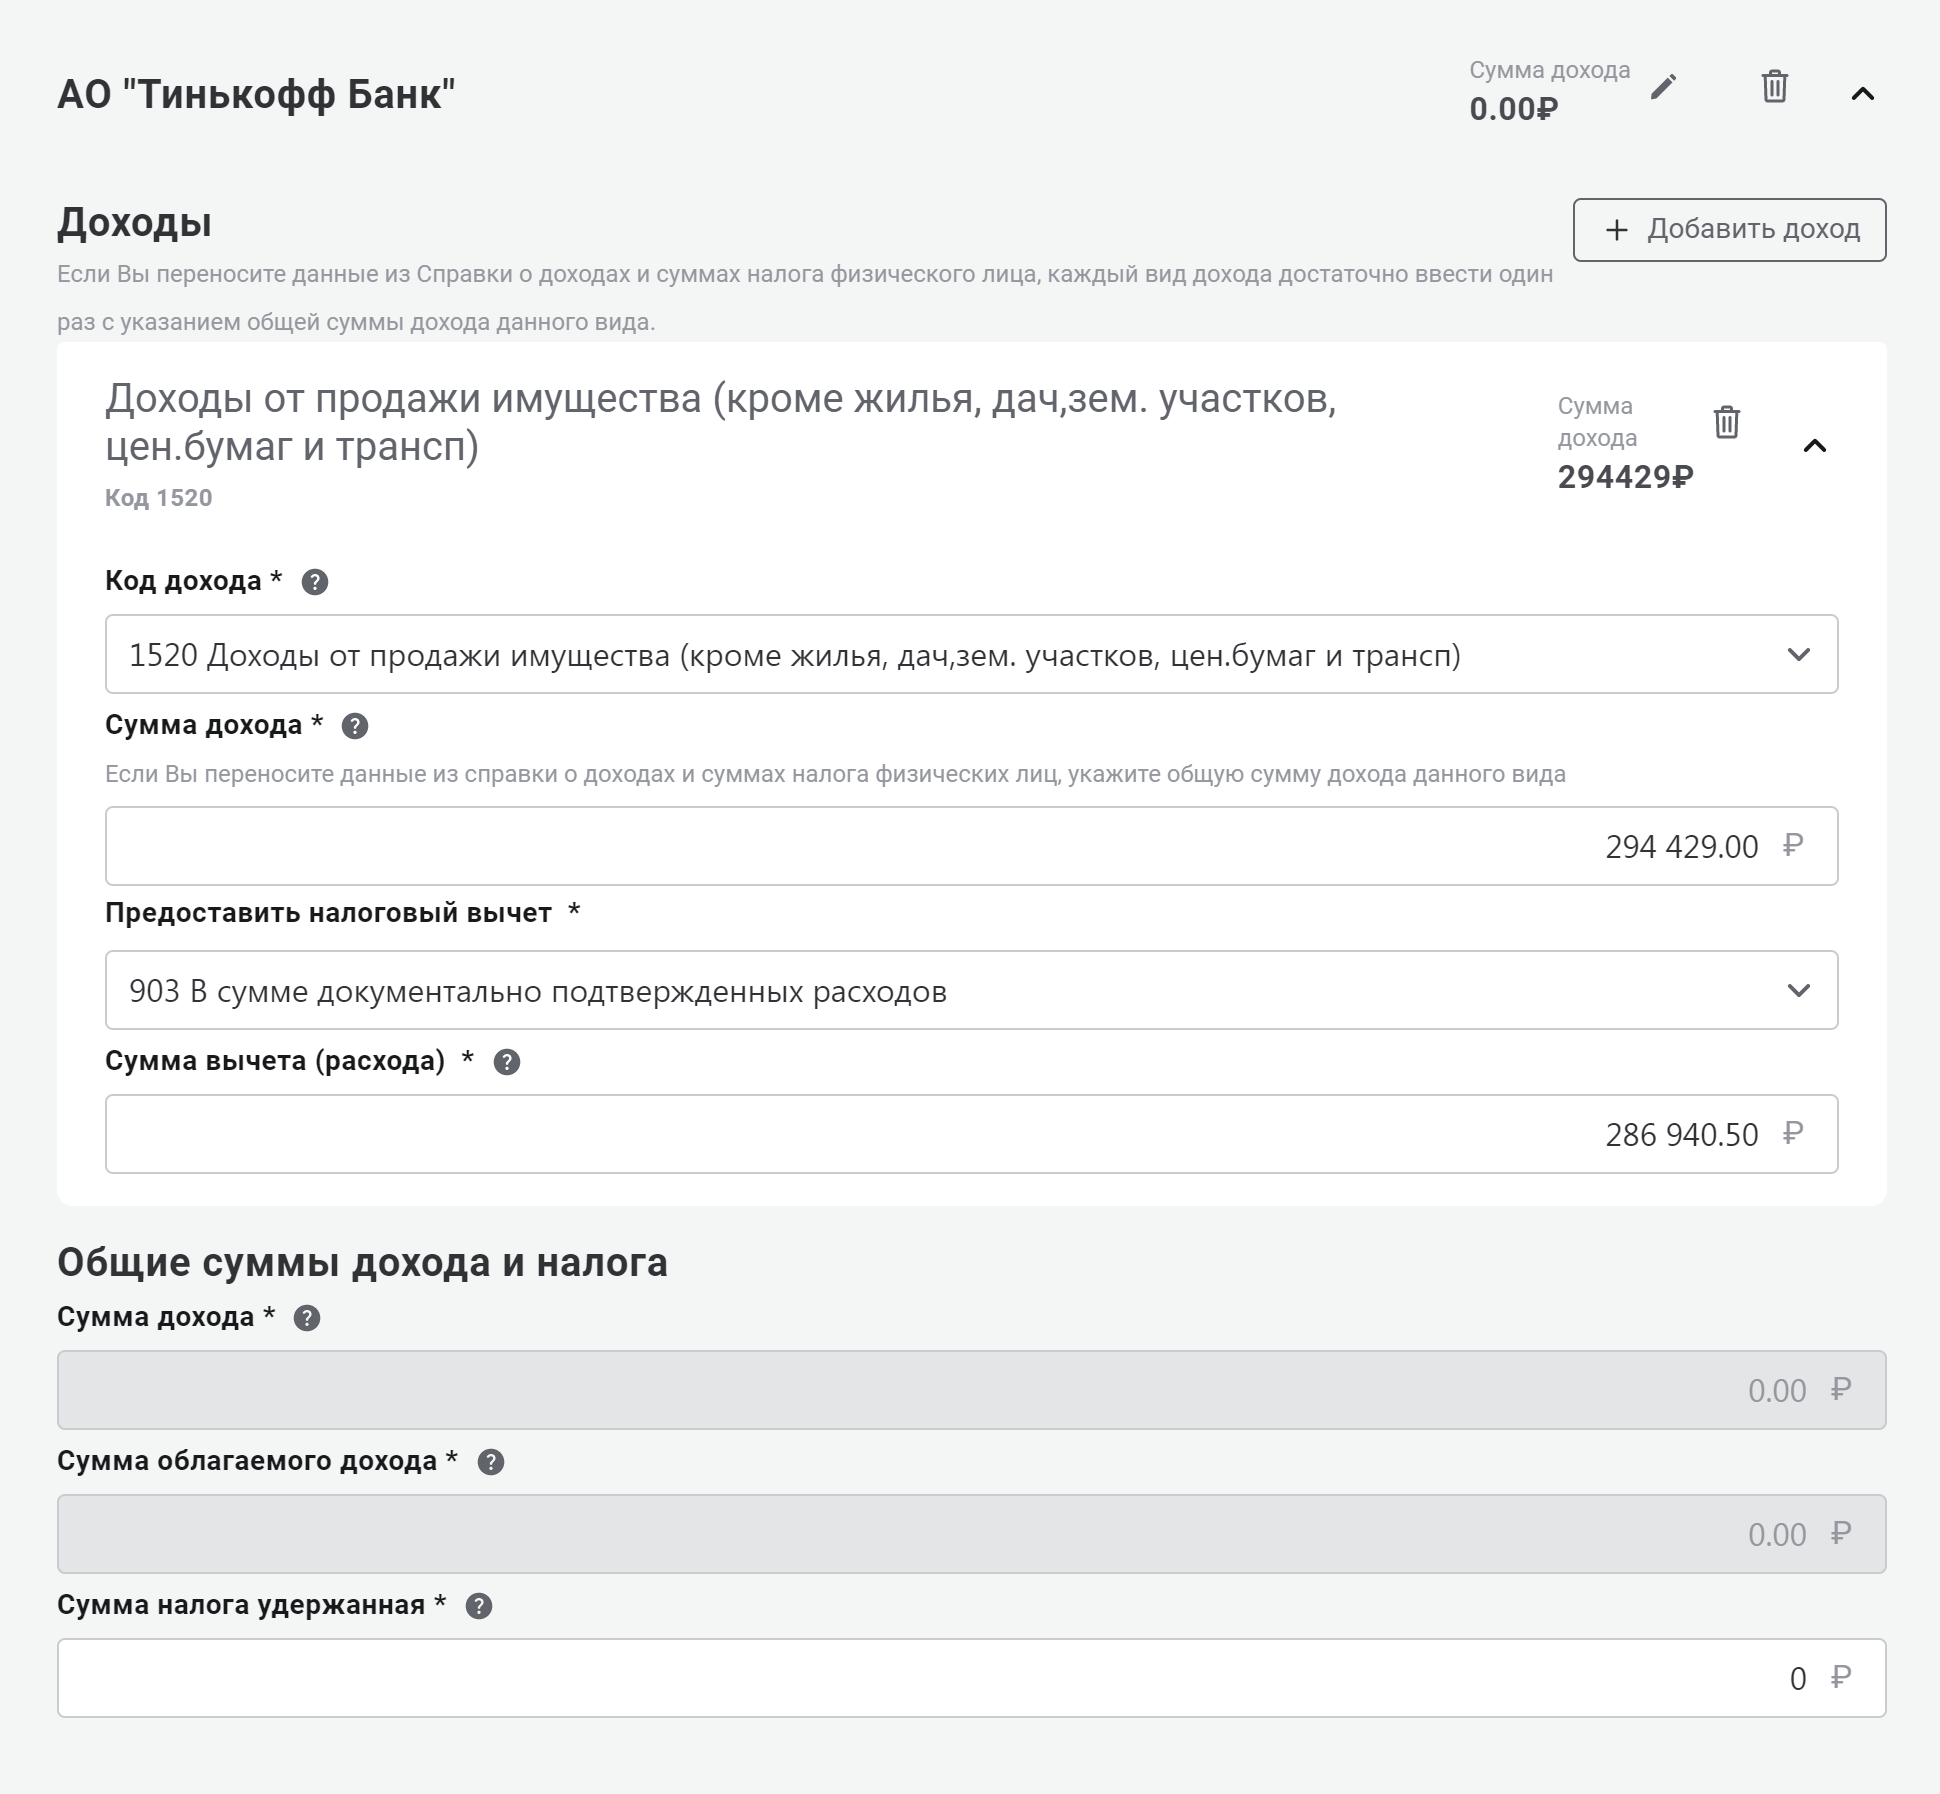Click the Сумма налога удержанная input field
The image size is (1940, 1794).
[971, 1678]
